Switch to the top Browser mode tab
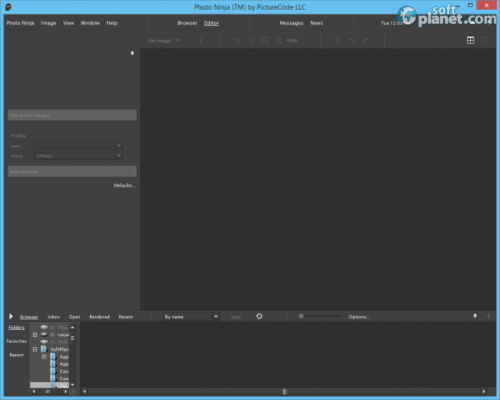The width and height of the screenshot is (500, 400). coord(187,23)
